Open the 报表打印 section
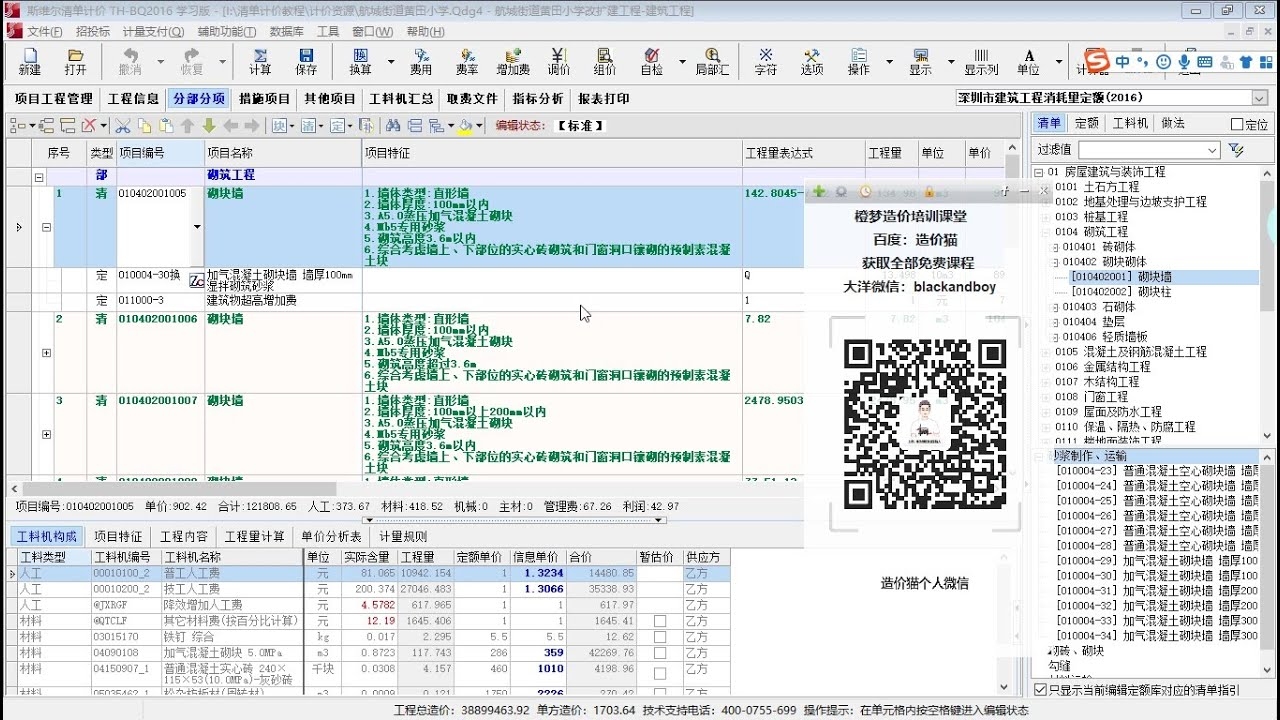 (603, 99)
